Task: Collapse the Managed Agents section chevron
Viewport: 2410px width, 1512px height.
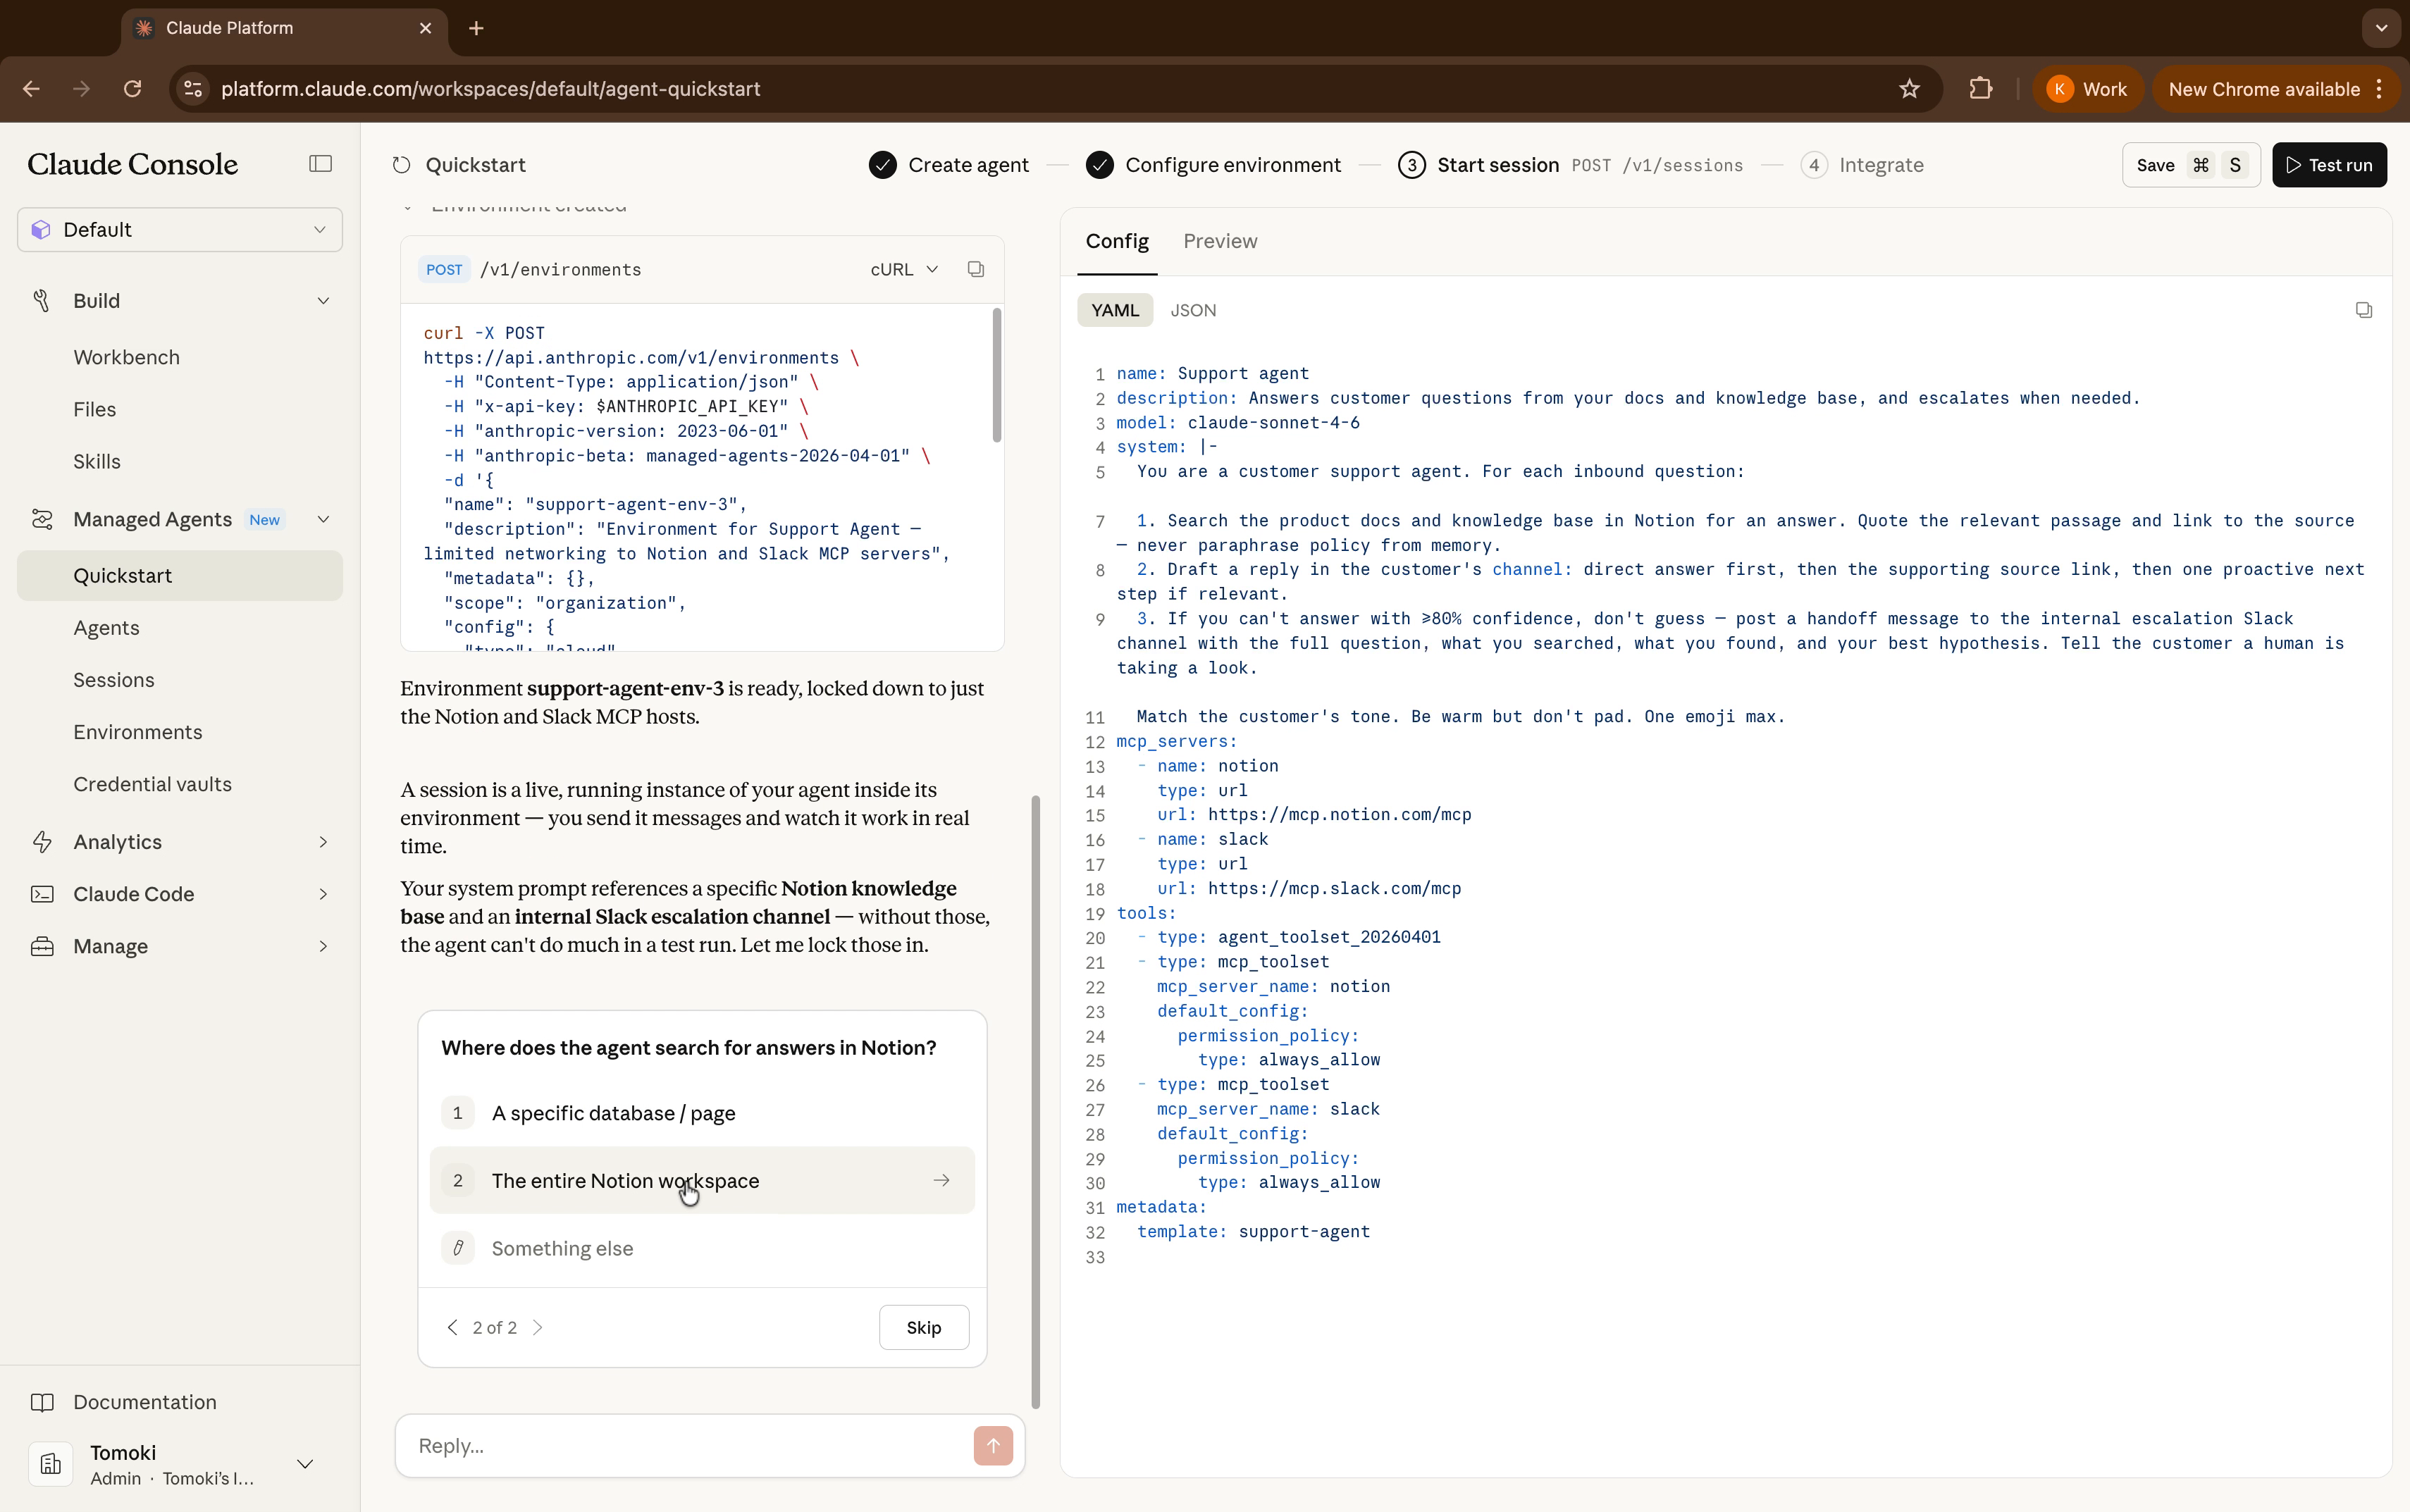Action: pos(323,519)
